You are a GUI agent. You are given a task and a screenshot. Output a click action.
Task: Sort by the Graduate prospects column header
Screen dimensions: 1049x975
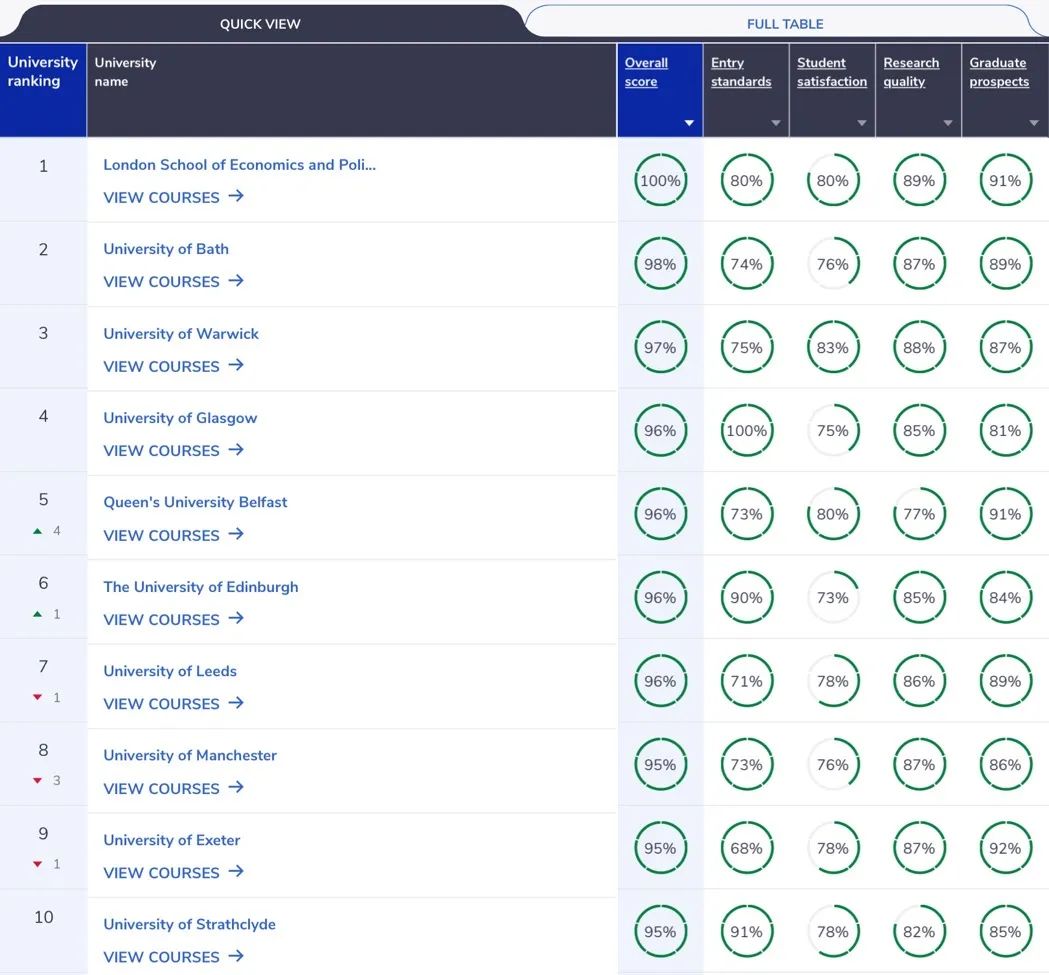(999, 72)
